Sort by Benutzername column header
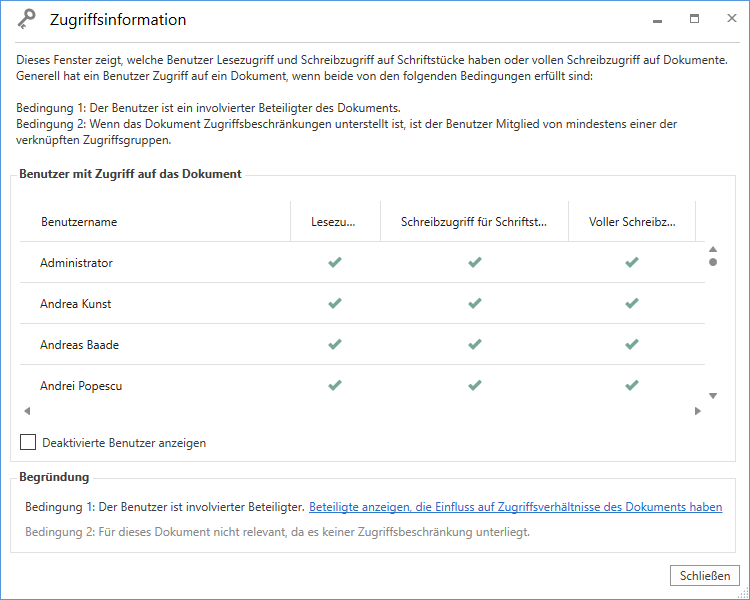This screenshot has height=600, width=750. pos(79,222)
